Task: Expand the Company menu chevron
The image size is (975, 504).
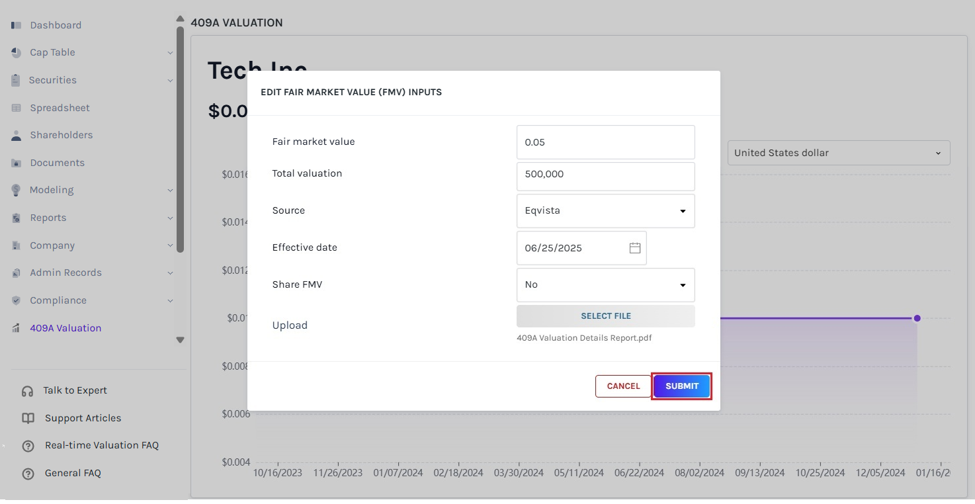Action: click(170, 245)
